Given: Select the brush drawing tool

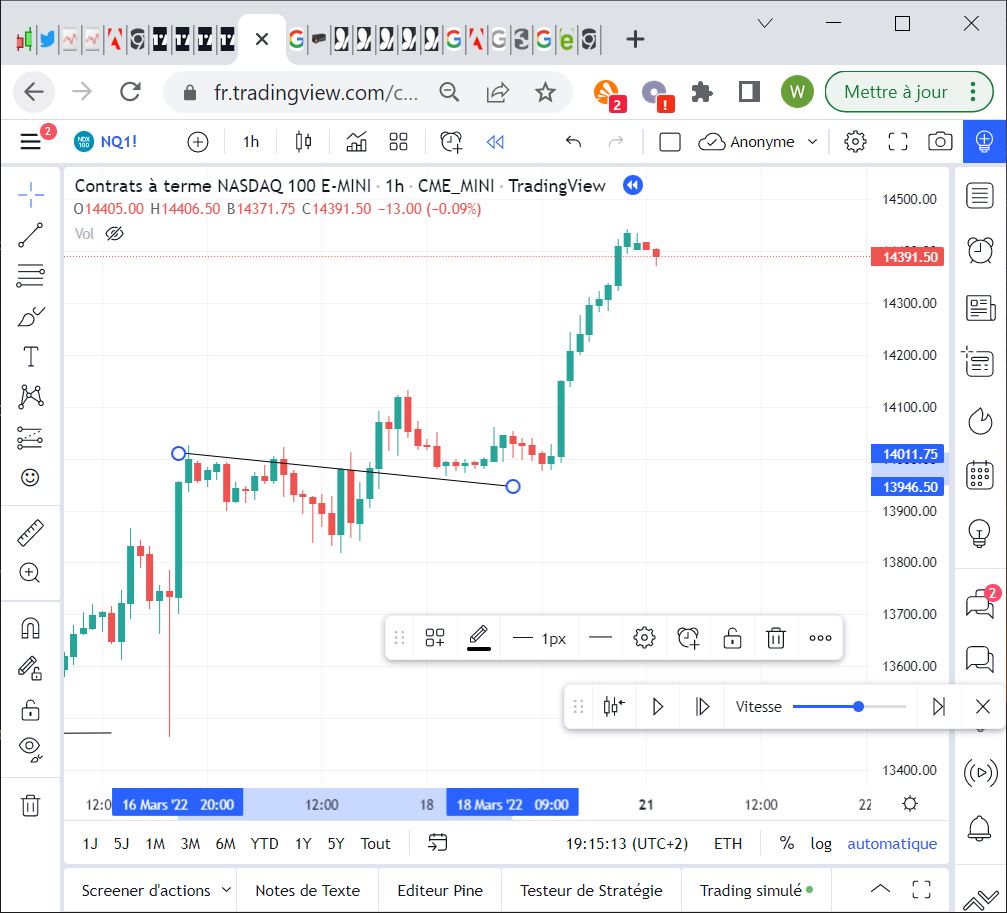Looking at the screenshot, I should (30, 316).
